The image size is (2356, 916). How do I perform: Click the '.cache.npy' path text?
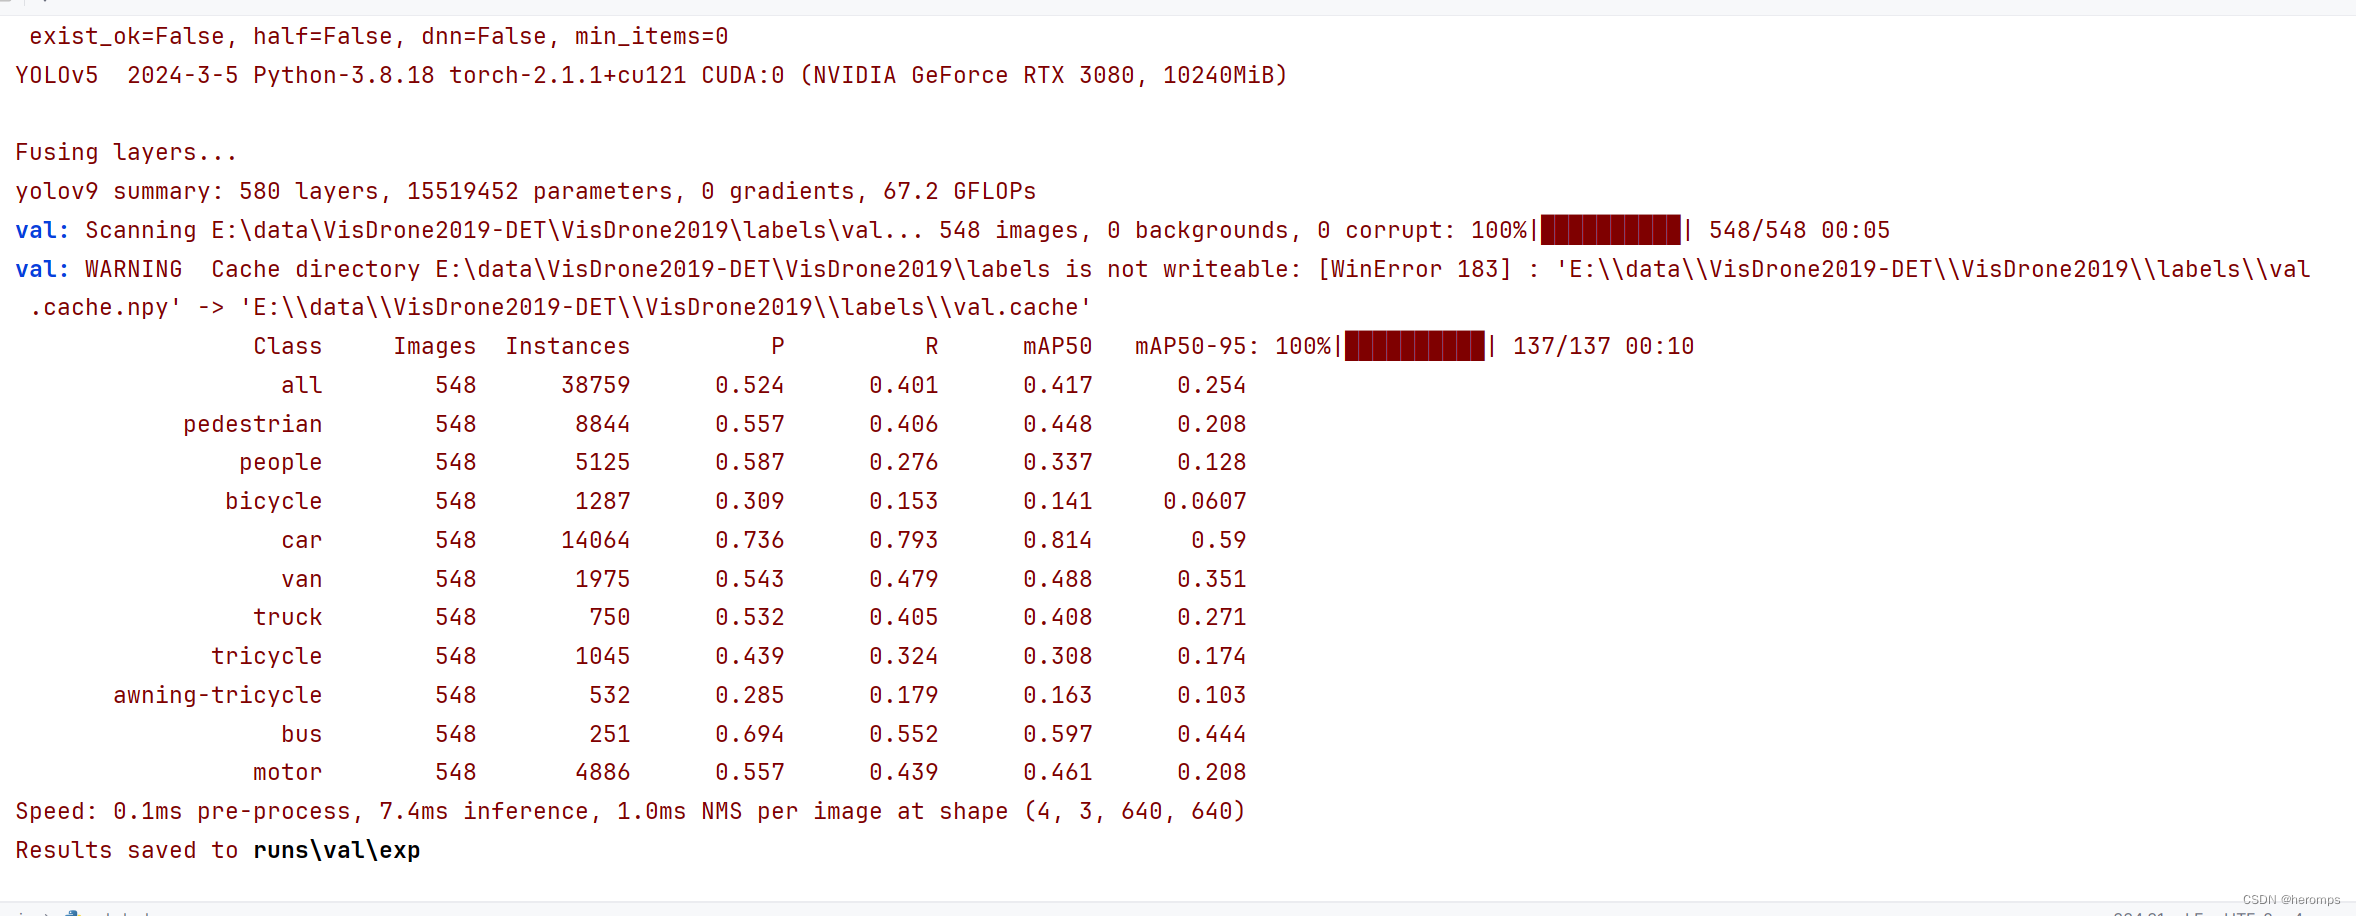tap(105, 308)
